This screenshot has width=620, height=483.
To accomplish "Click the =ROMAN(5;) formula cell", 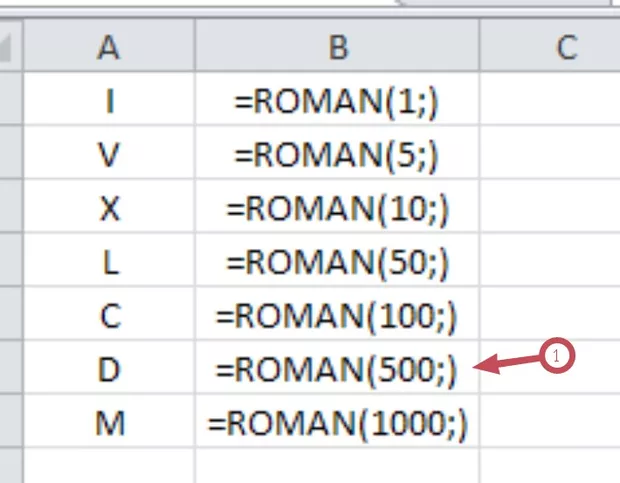I will (337, 155).
